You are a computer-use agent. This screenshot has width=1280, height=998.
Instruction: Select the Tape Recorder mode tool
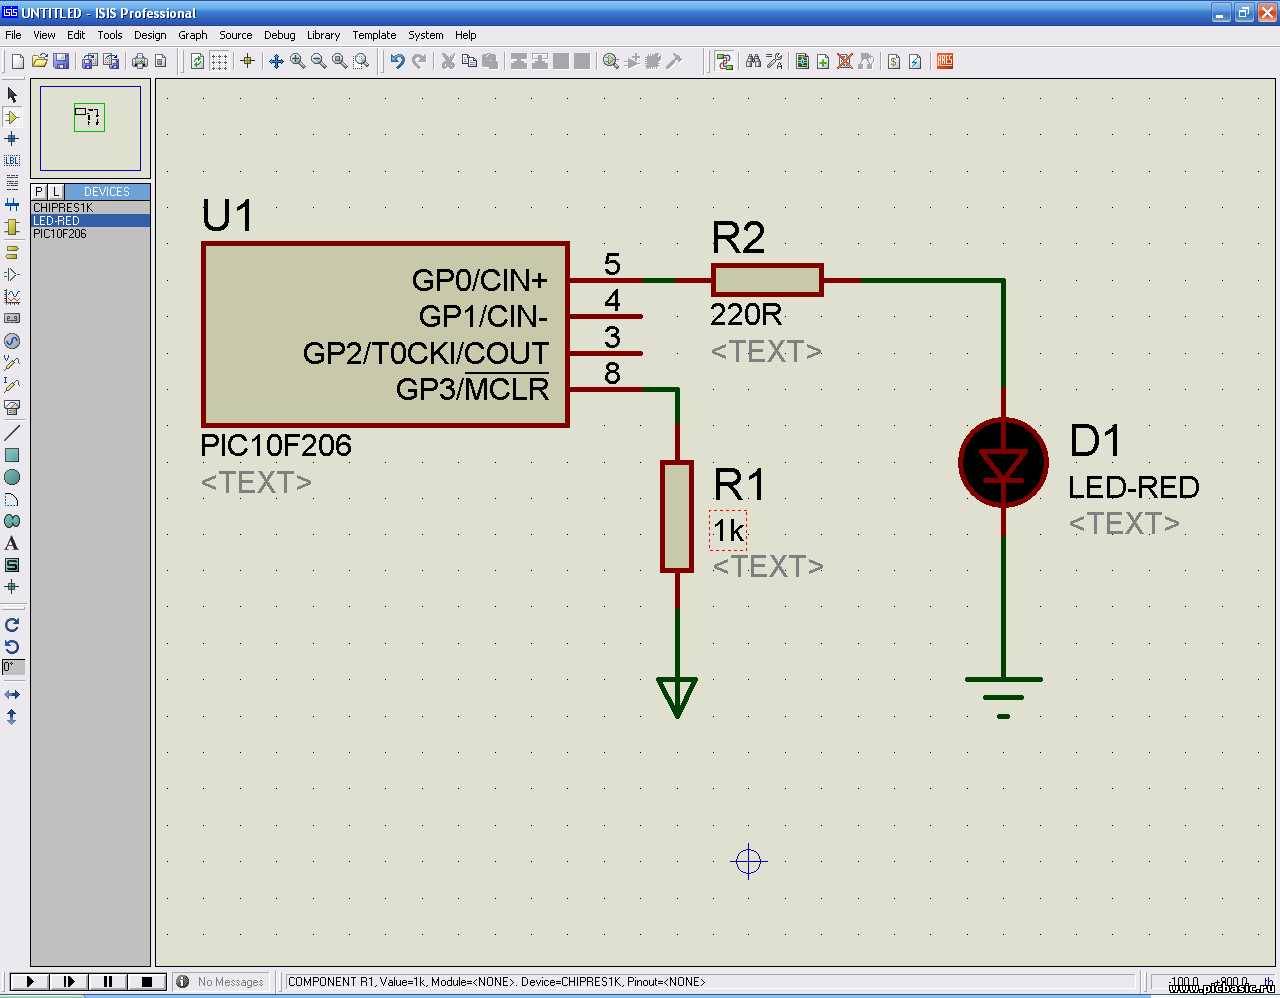tap(12, 318)
